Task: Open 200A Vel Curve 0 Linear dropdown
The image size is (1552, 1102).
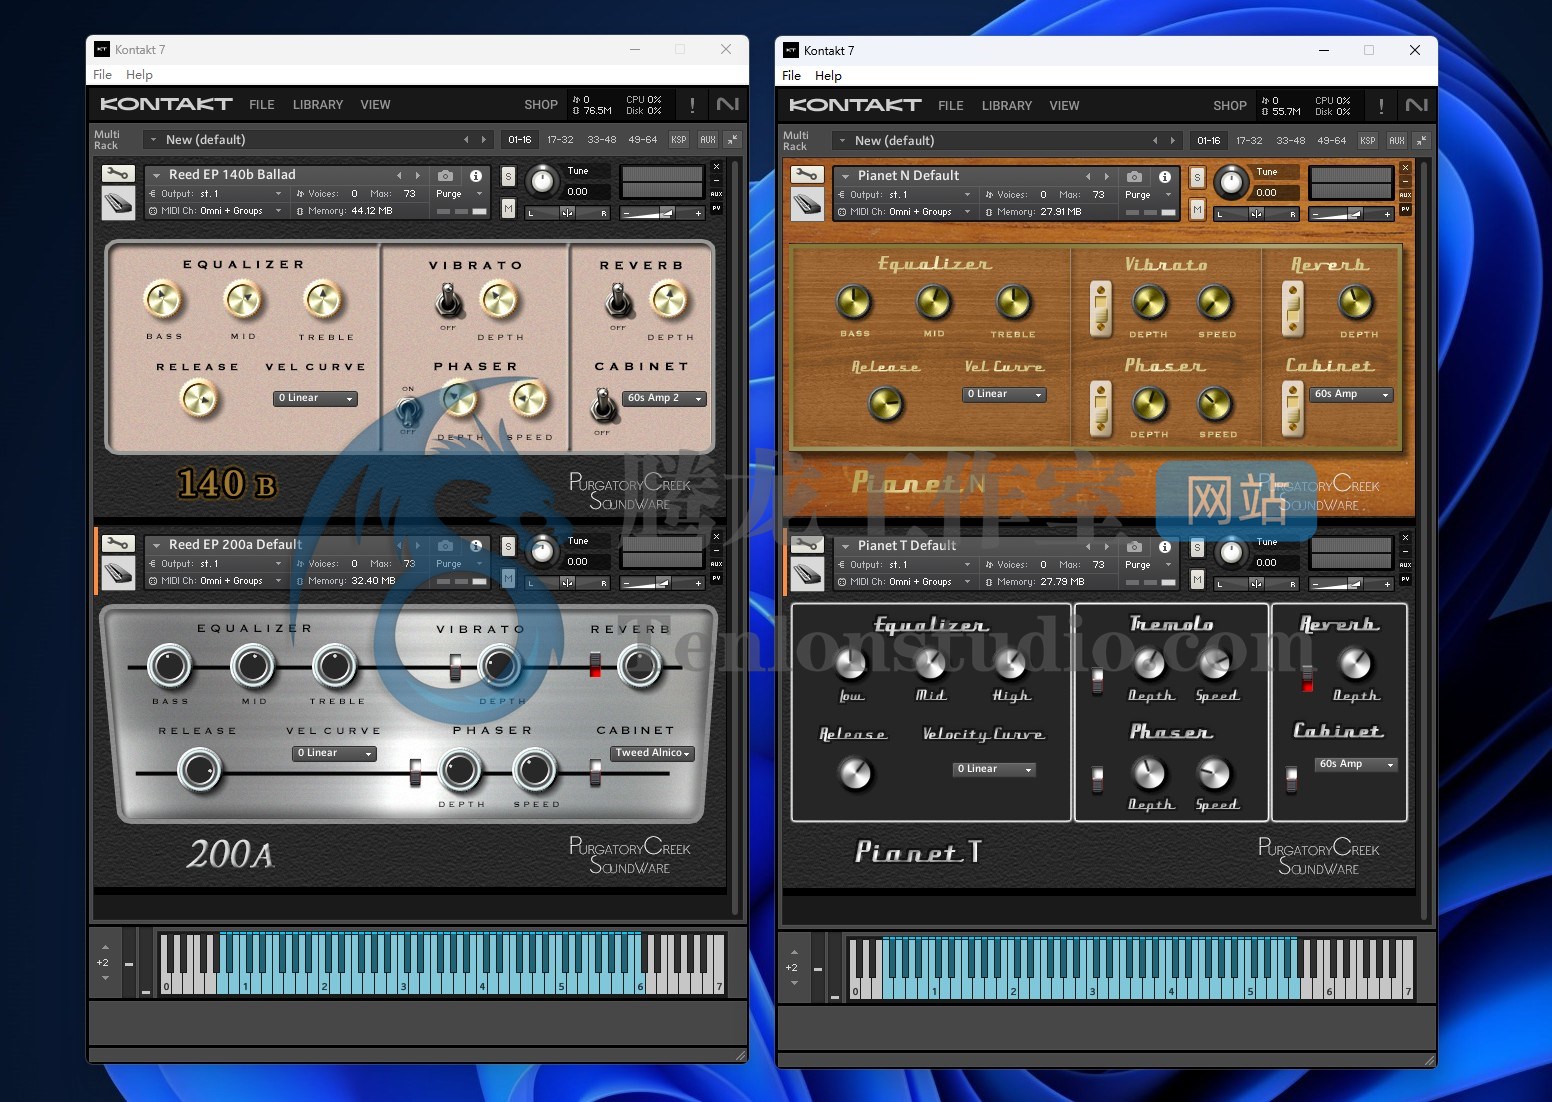Action: tap(334, 753)
